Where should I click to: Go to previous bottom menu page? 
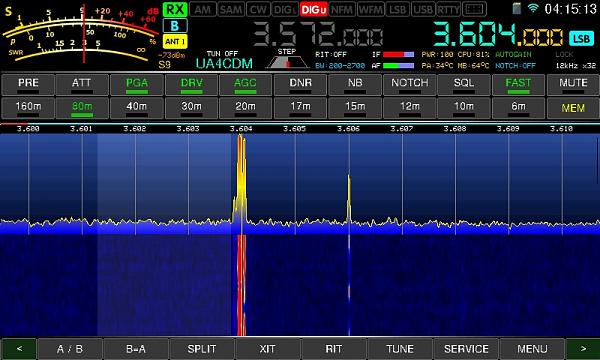[19, 349]
